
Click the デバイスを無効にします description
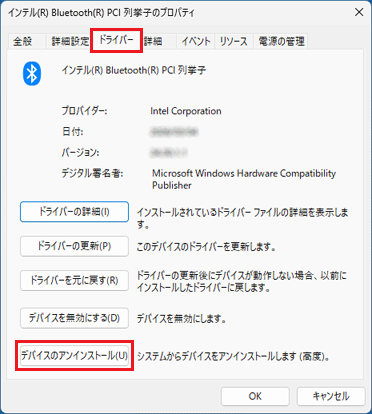click(182, 319)
